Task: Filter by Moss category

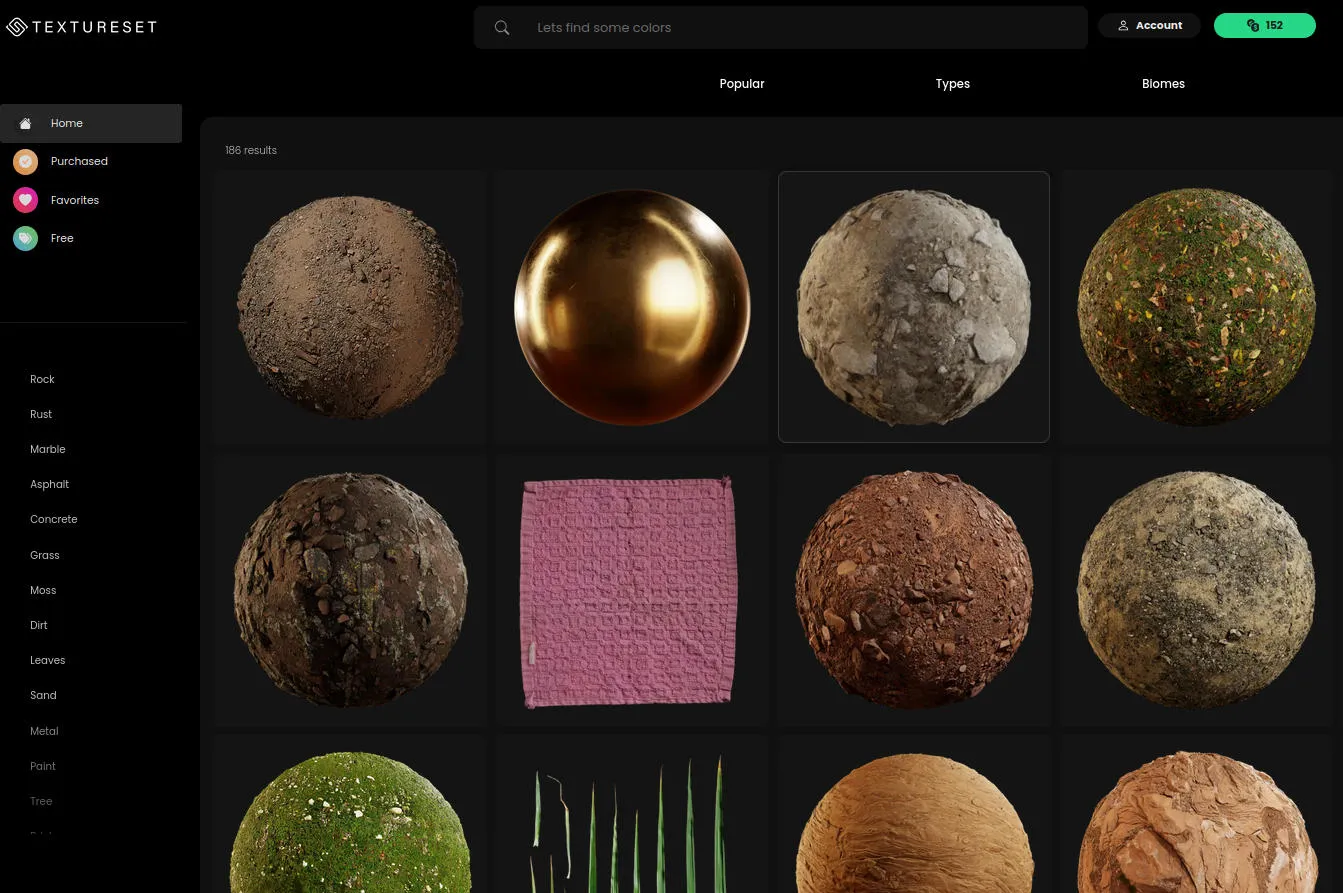Action: 43,590
